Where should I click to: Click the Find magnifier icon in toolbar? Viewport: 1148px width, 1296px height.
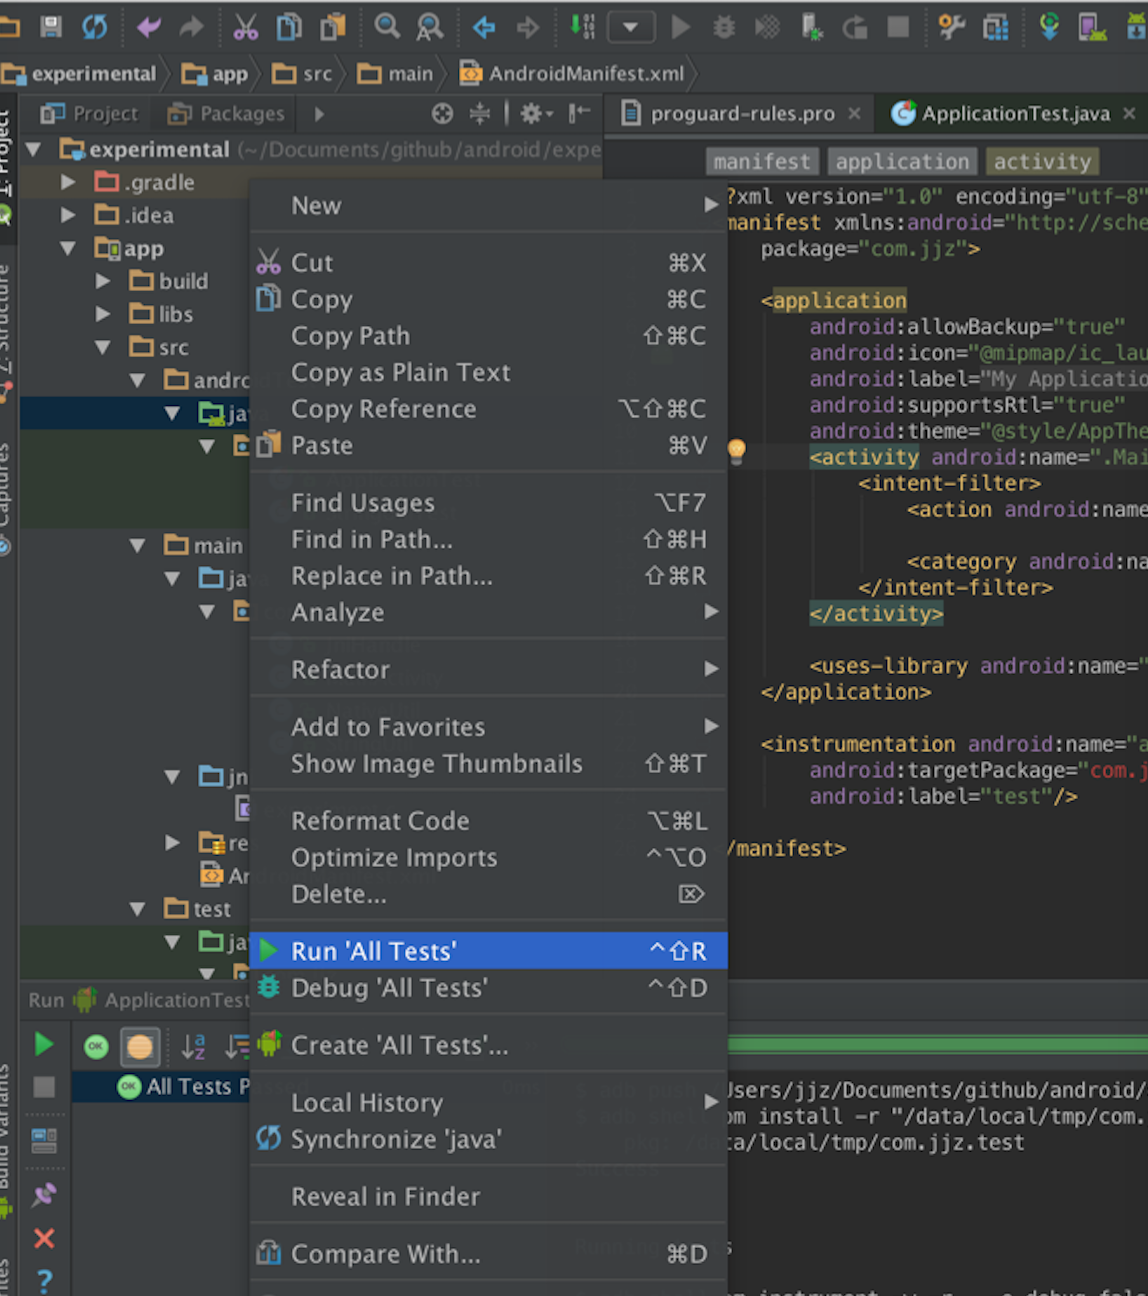click(x=386, y=27)
